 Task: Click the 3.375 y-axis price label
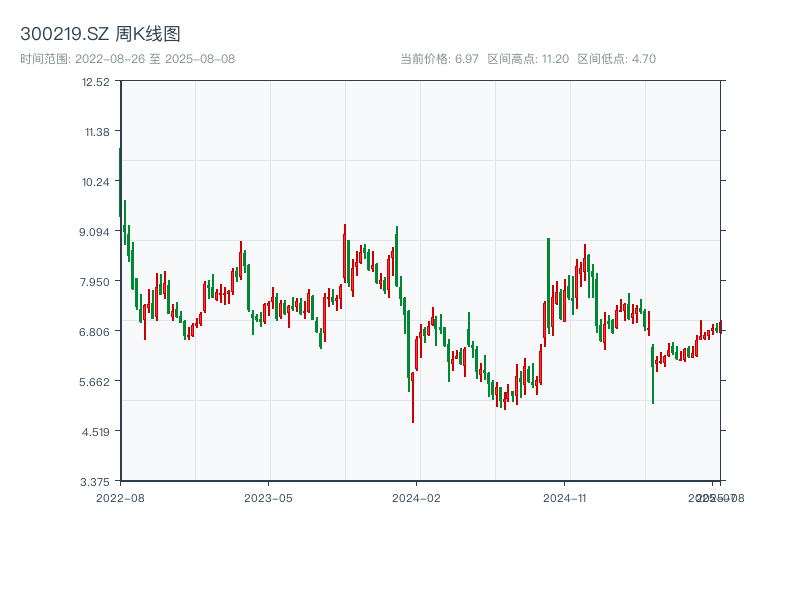95,481
